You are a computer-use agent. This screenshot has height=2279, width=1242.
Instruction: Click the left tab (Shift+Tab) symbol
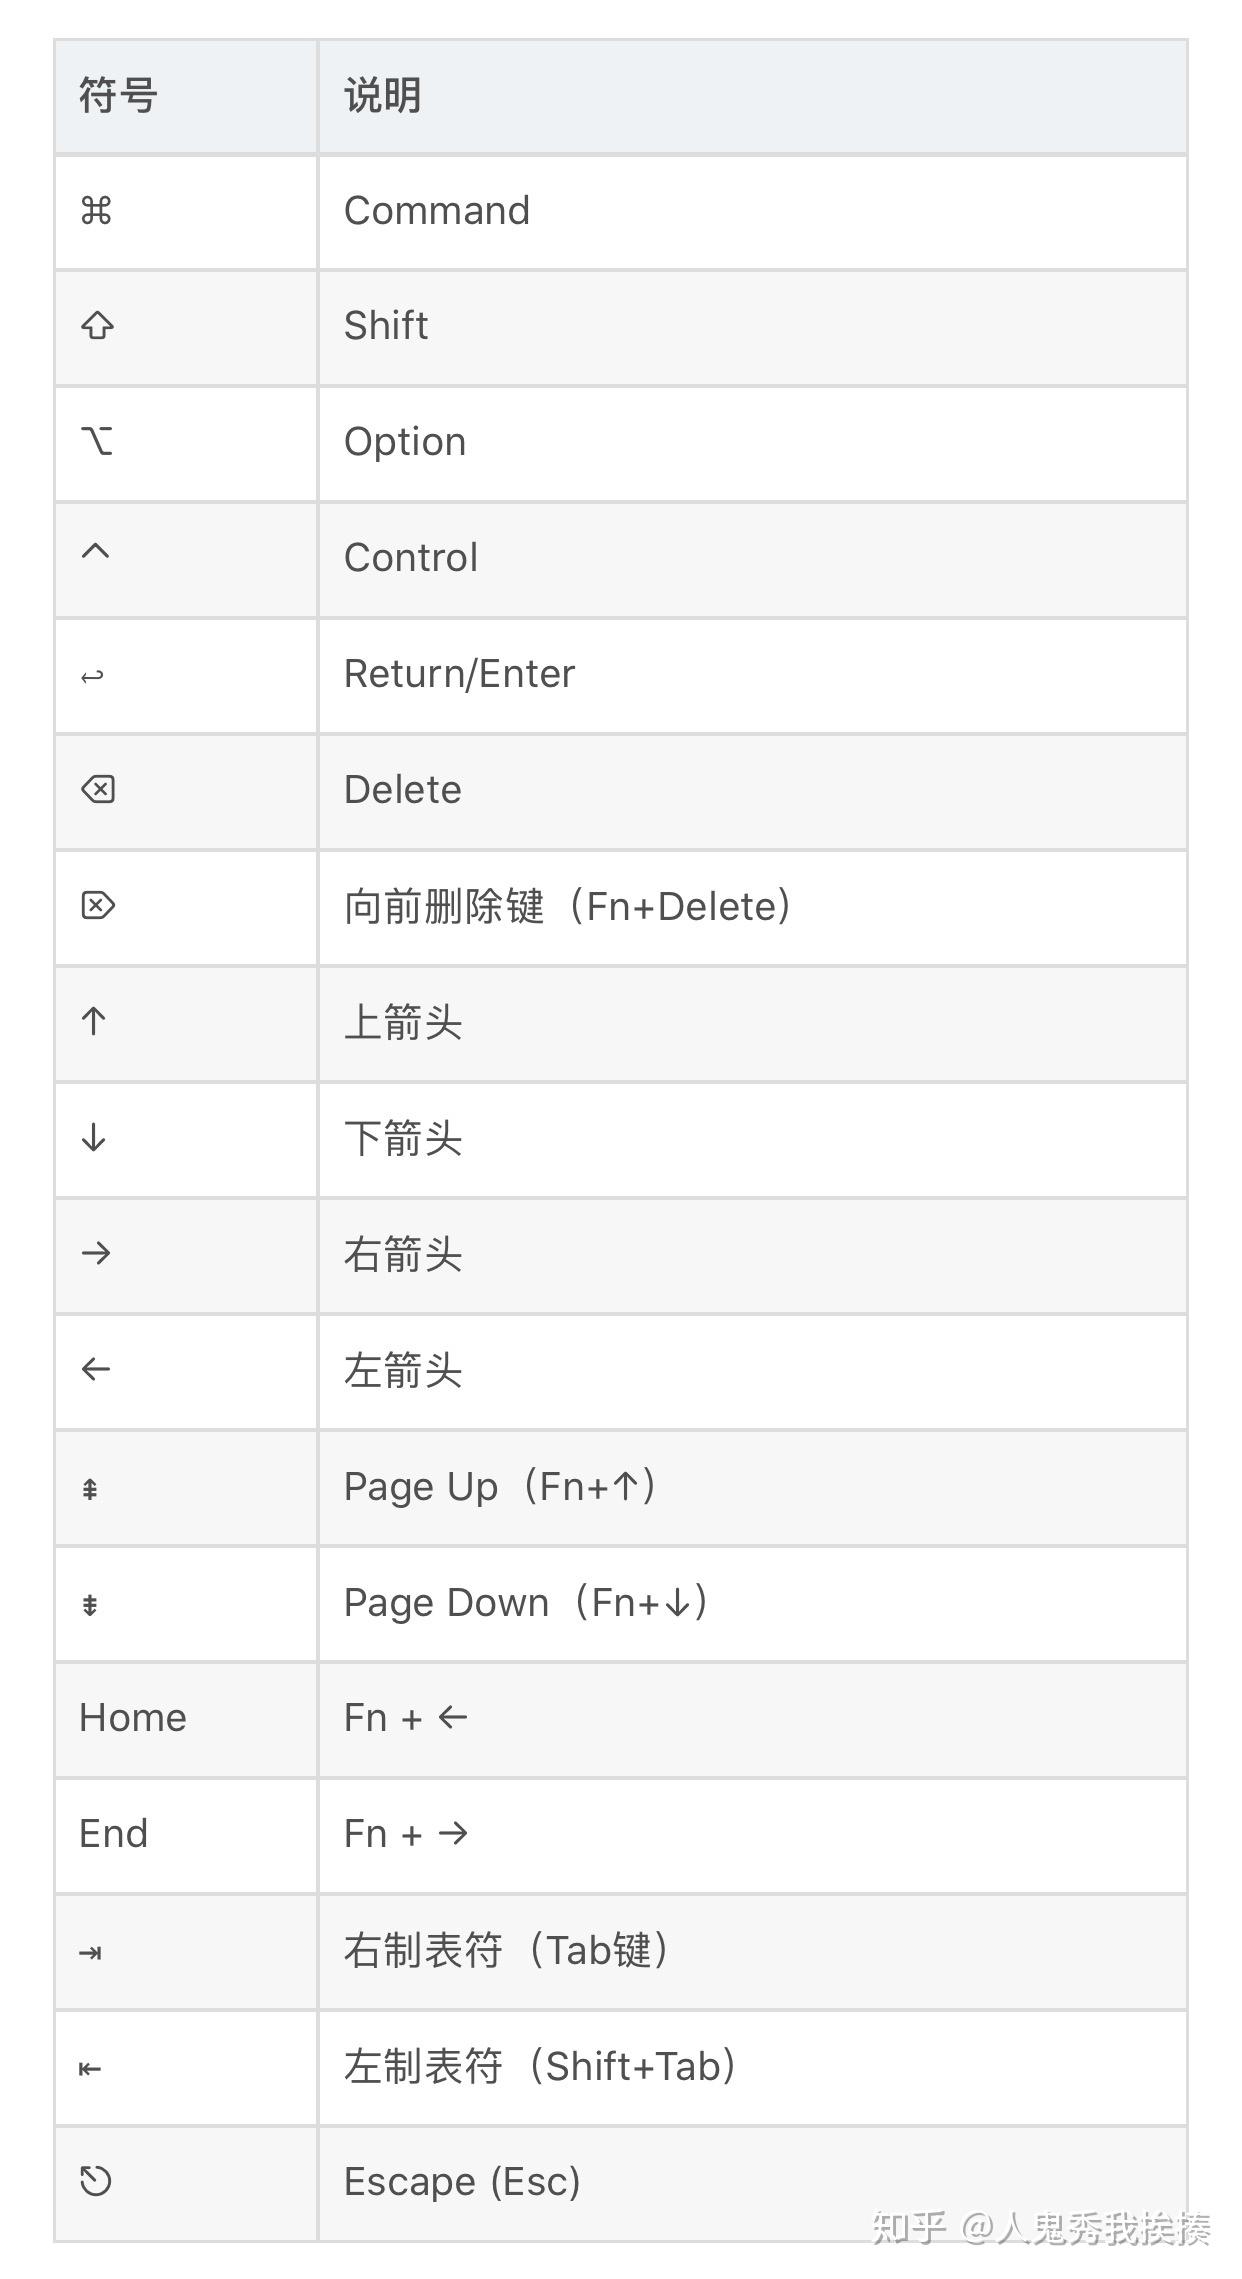click(x=90, y=2068)
